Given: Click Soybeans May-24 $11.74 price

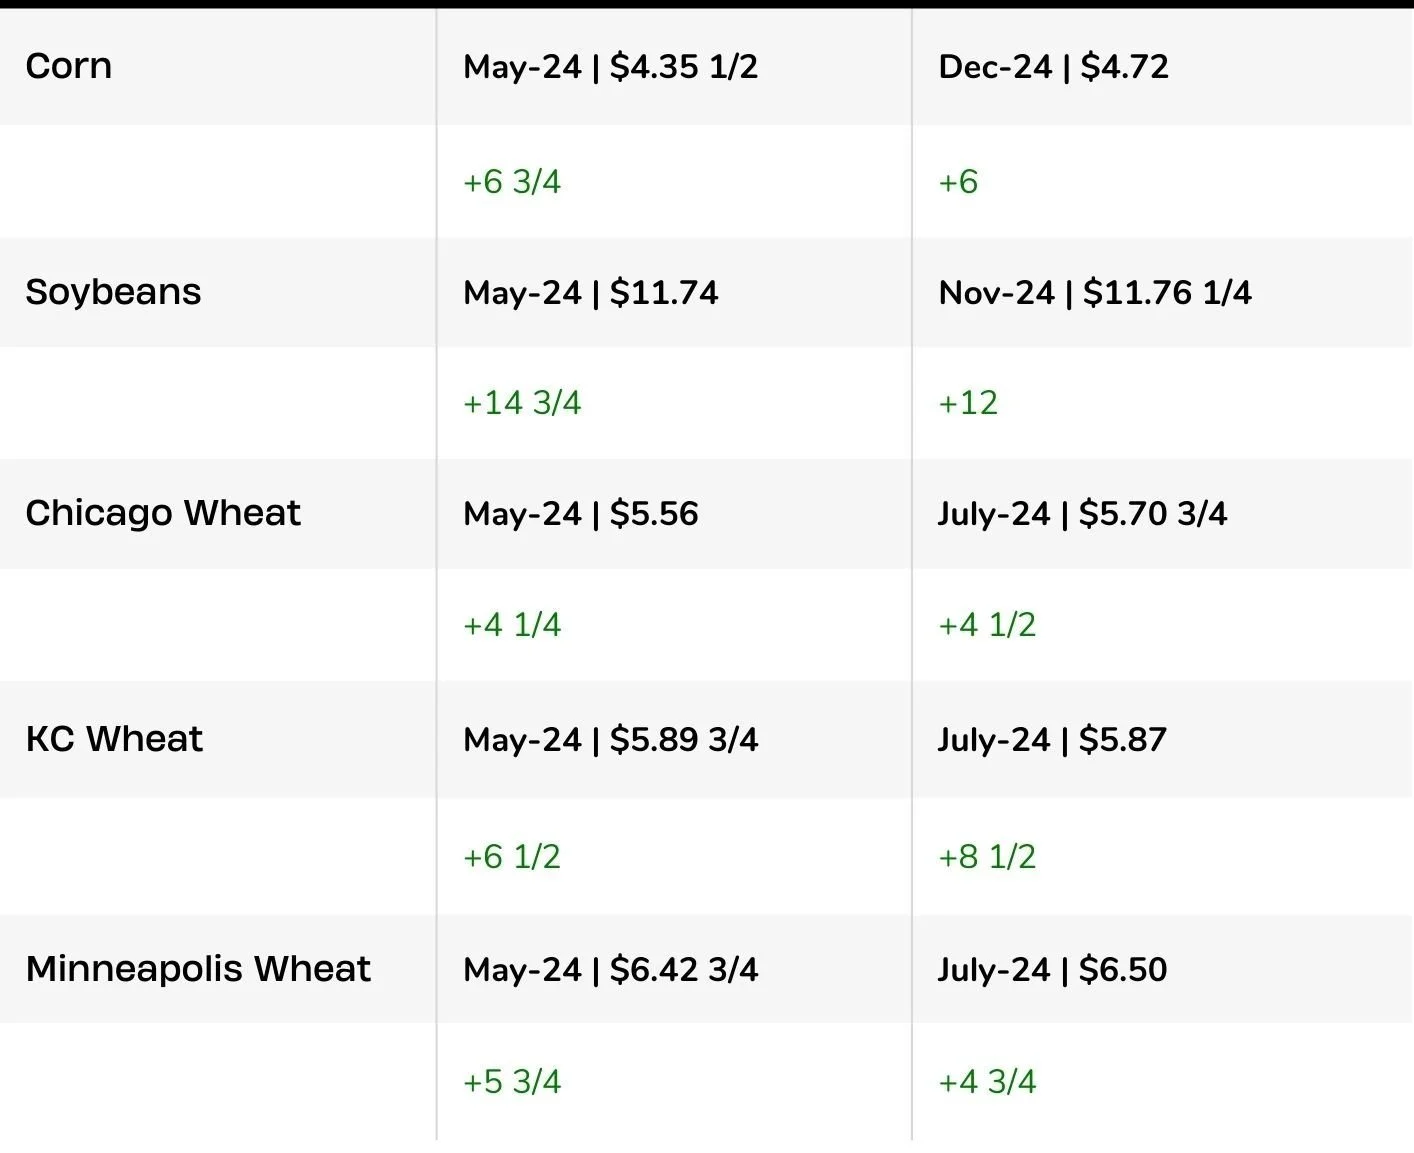Looking at the screenshot, I should (x=591, y=293).
